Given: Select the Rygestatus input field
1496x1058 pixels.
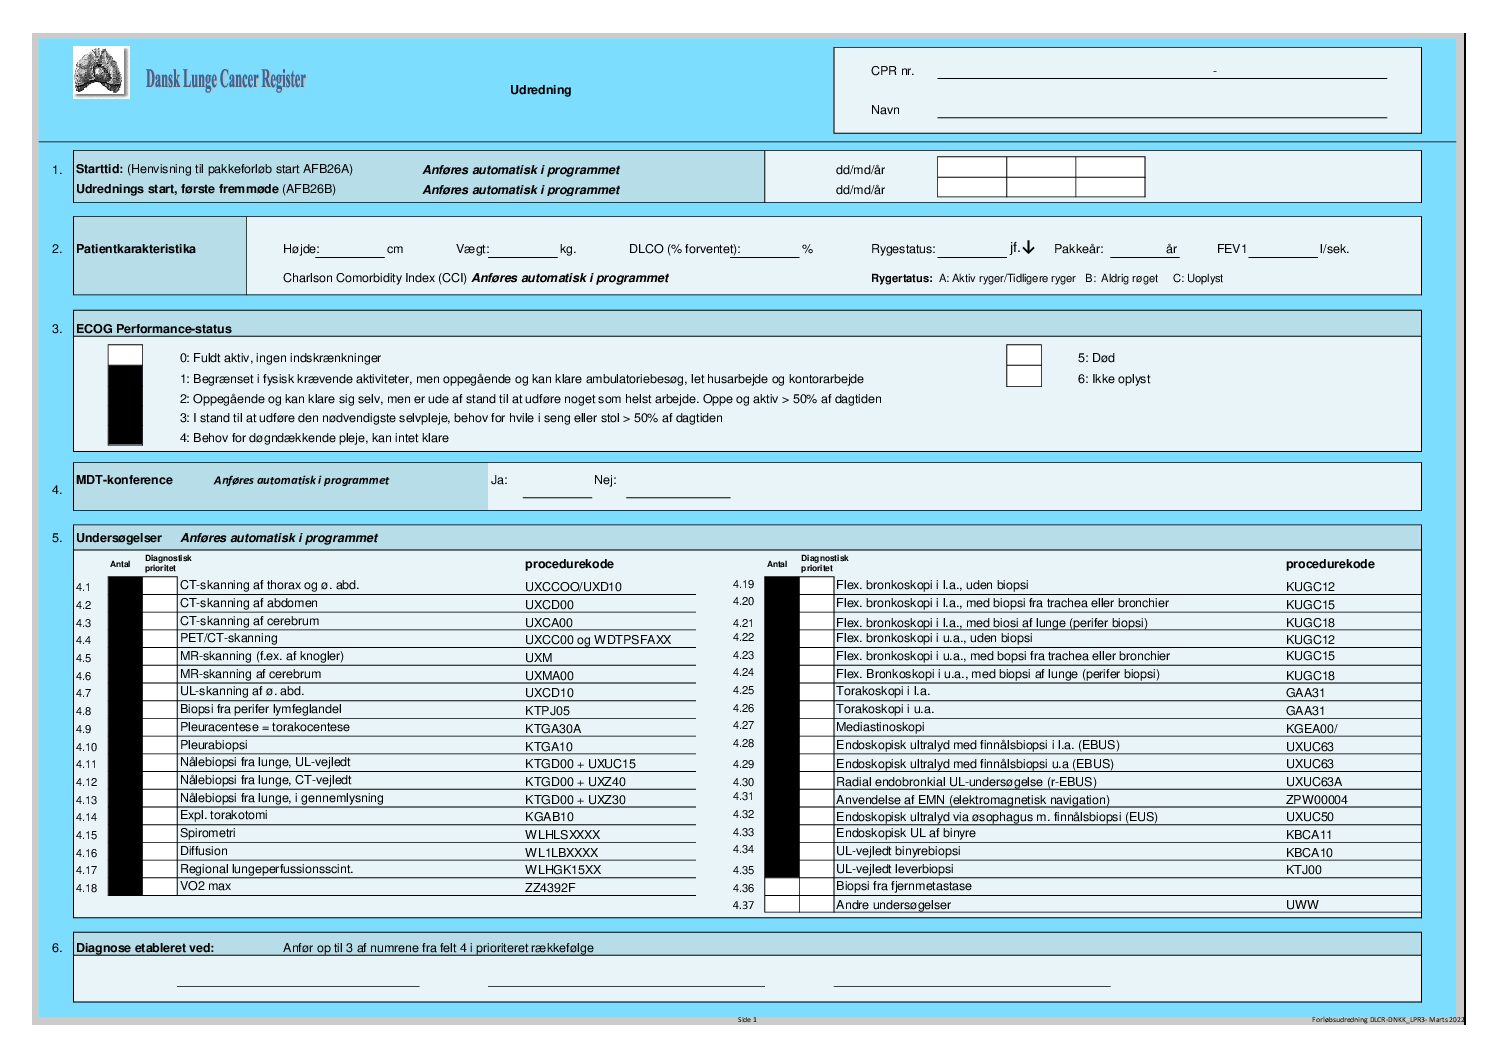Looking at the screenshot, I should [x=972, y=250].
